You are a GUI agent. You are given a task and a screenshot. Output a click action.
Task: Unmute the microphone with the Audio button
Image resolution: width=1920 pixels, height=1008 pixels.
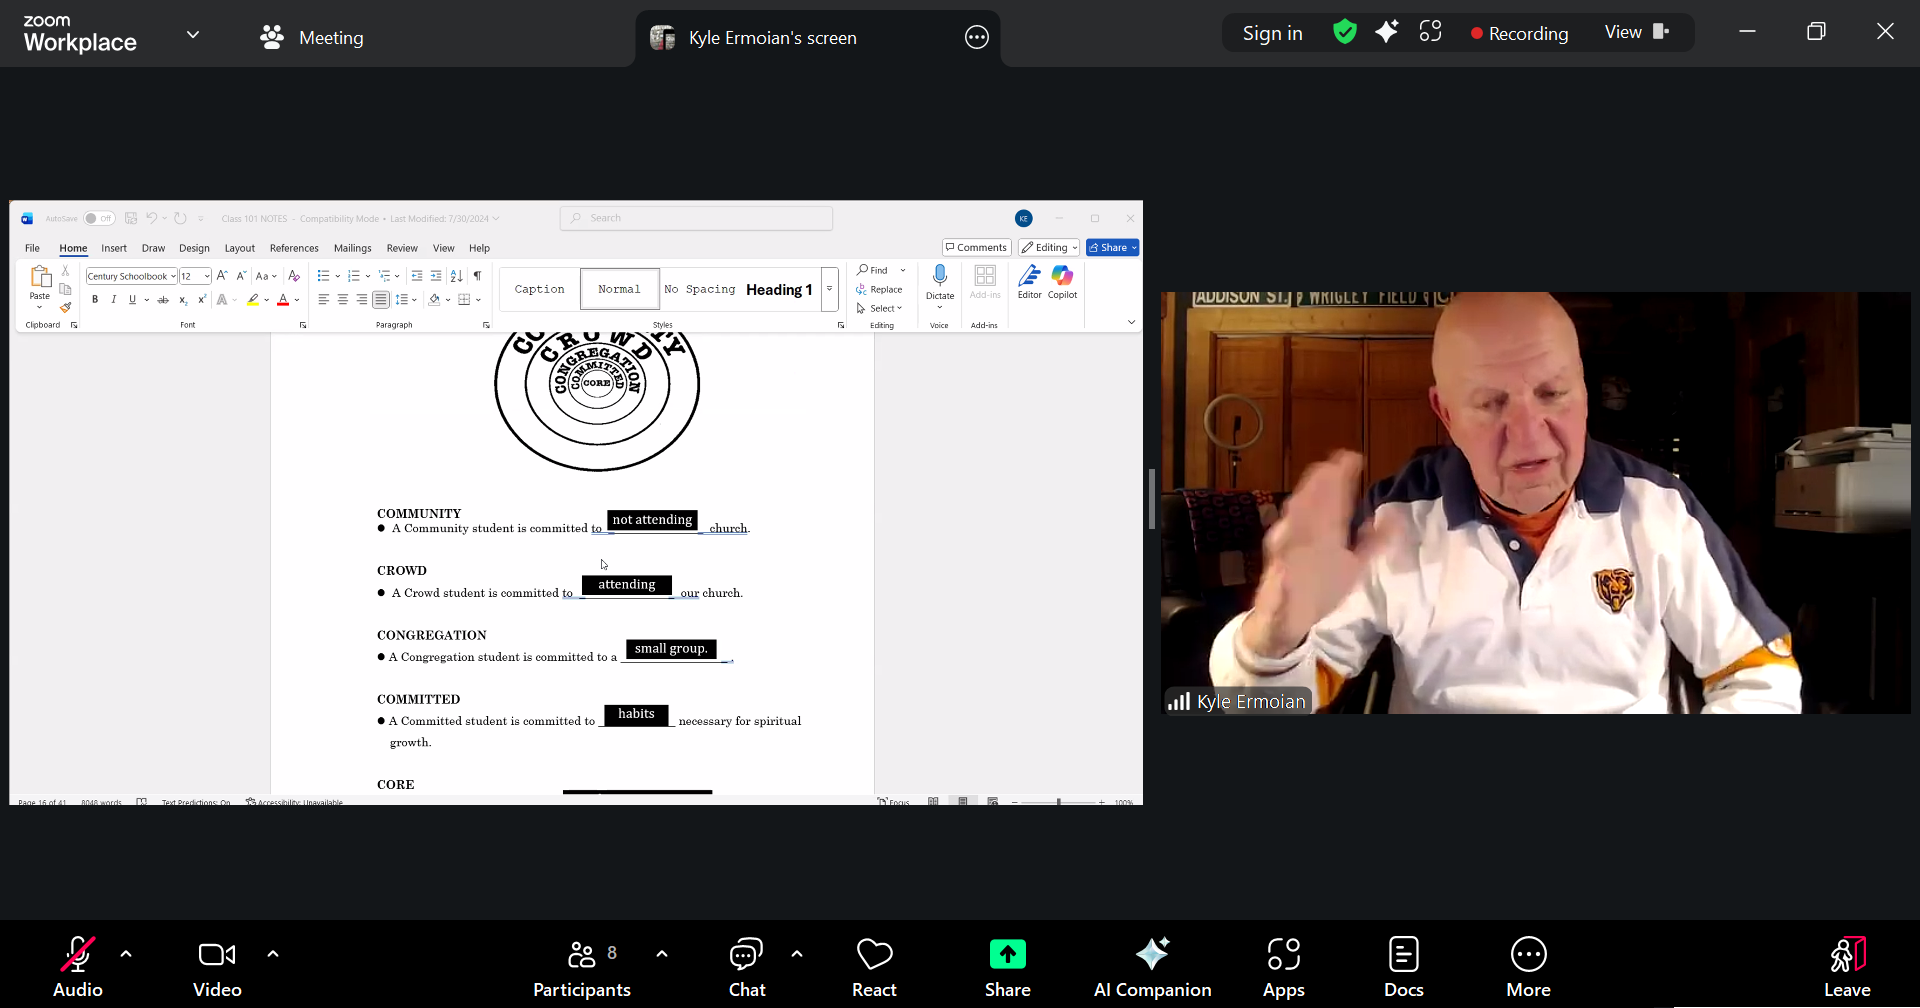pyautogui.click(x=77, y=966)
